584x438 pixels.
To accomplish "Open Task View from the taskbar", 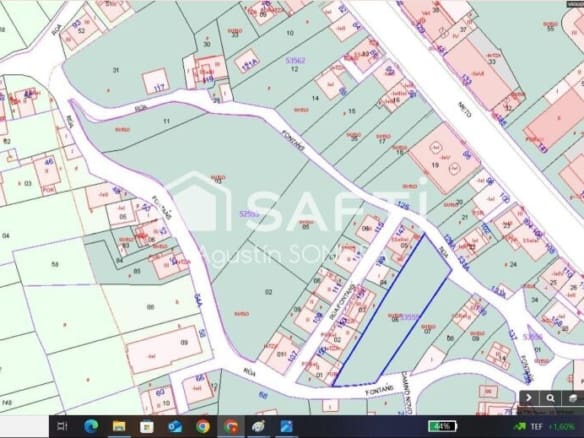I will point(62,426).
